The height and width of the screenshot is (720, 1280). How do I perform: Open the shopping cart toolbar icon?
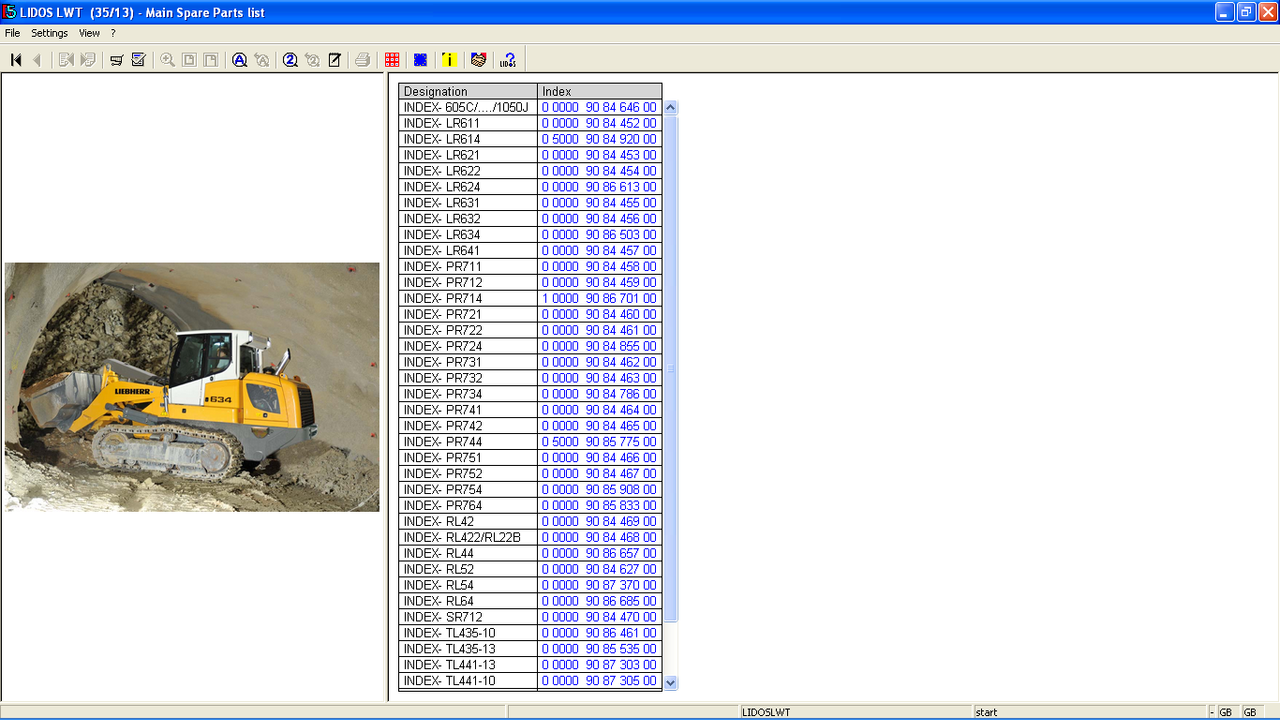pos(117,60)
